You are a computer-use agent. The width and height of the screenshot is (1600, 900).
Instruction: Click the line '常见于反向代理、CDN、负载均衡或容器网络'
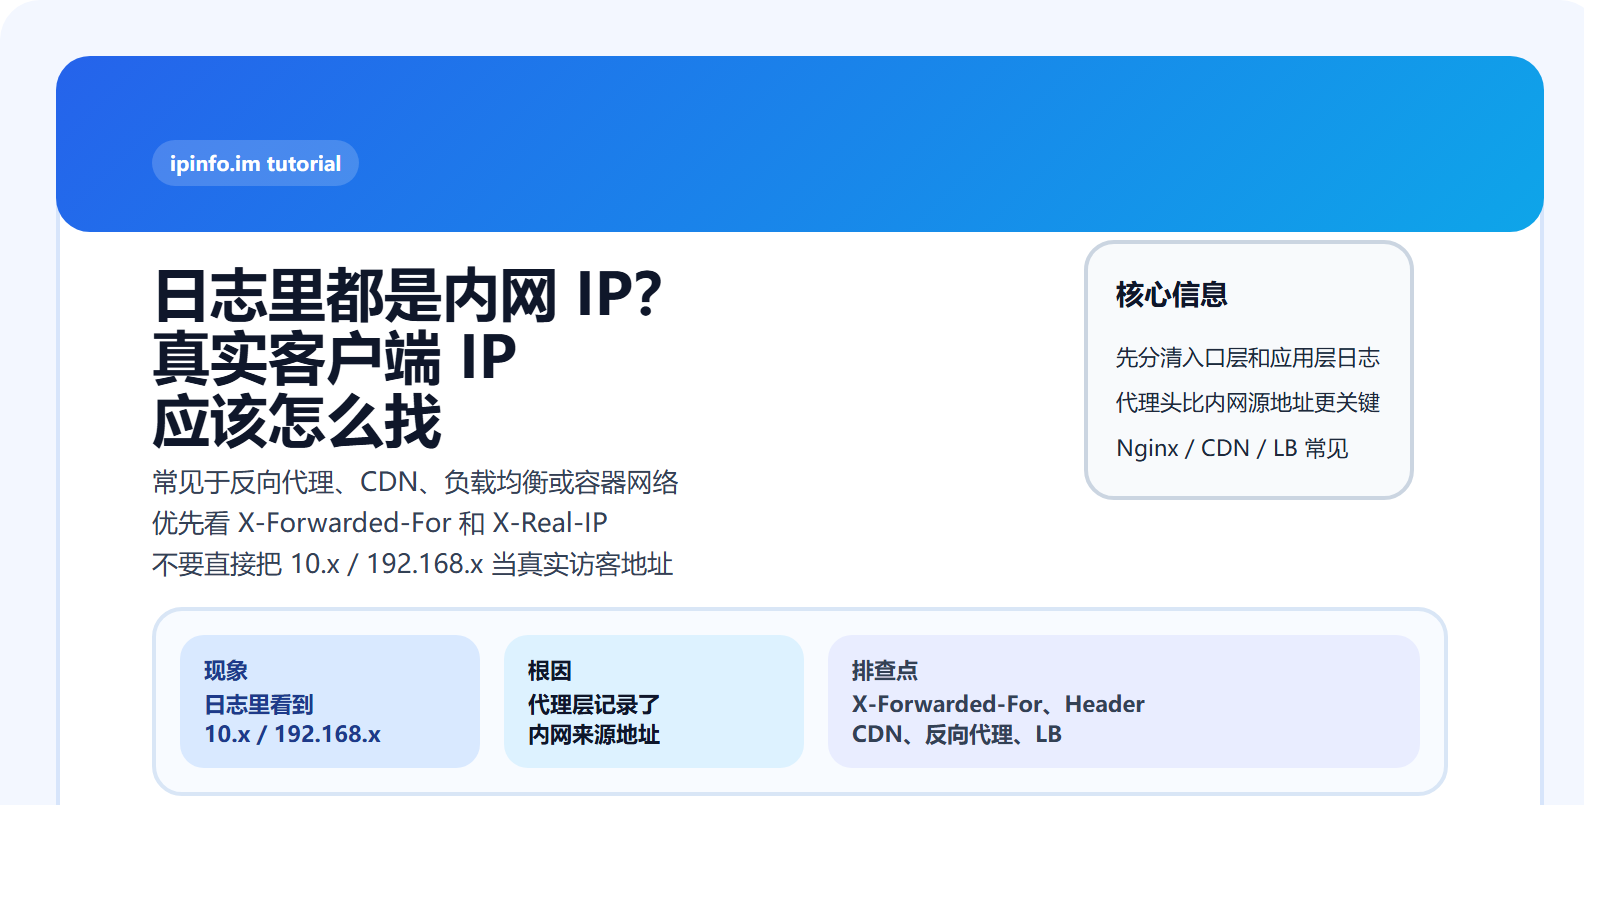pyautogui.click(x=415, y=482)
